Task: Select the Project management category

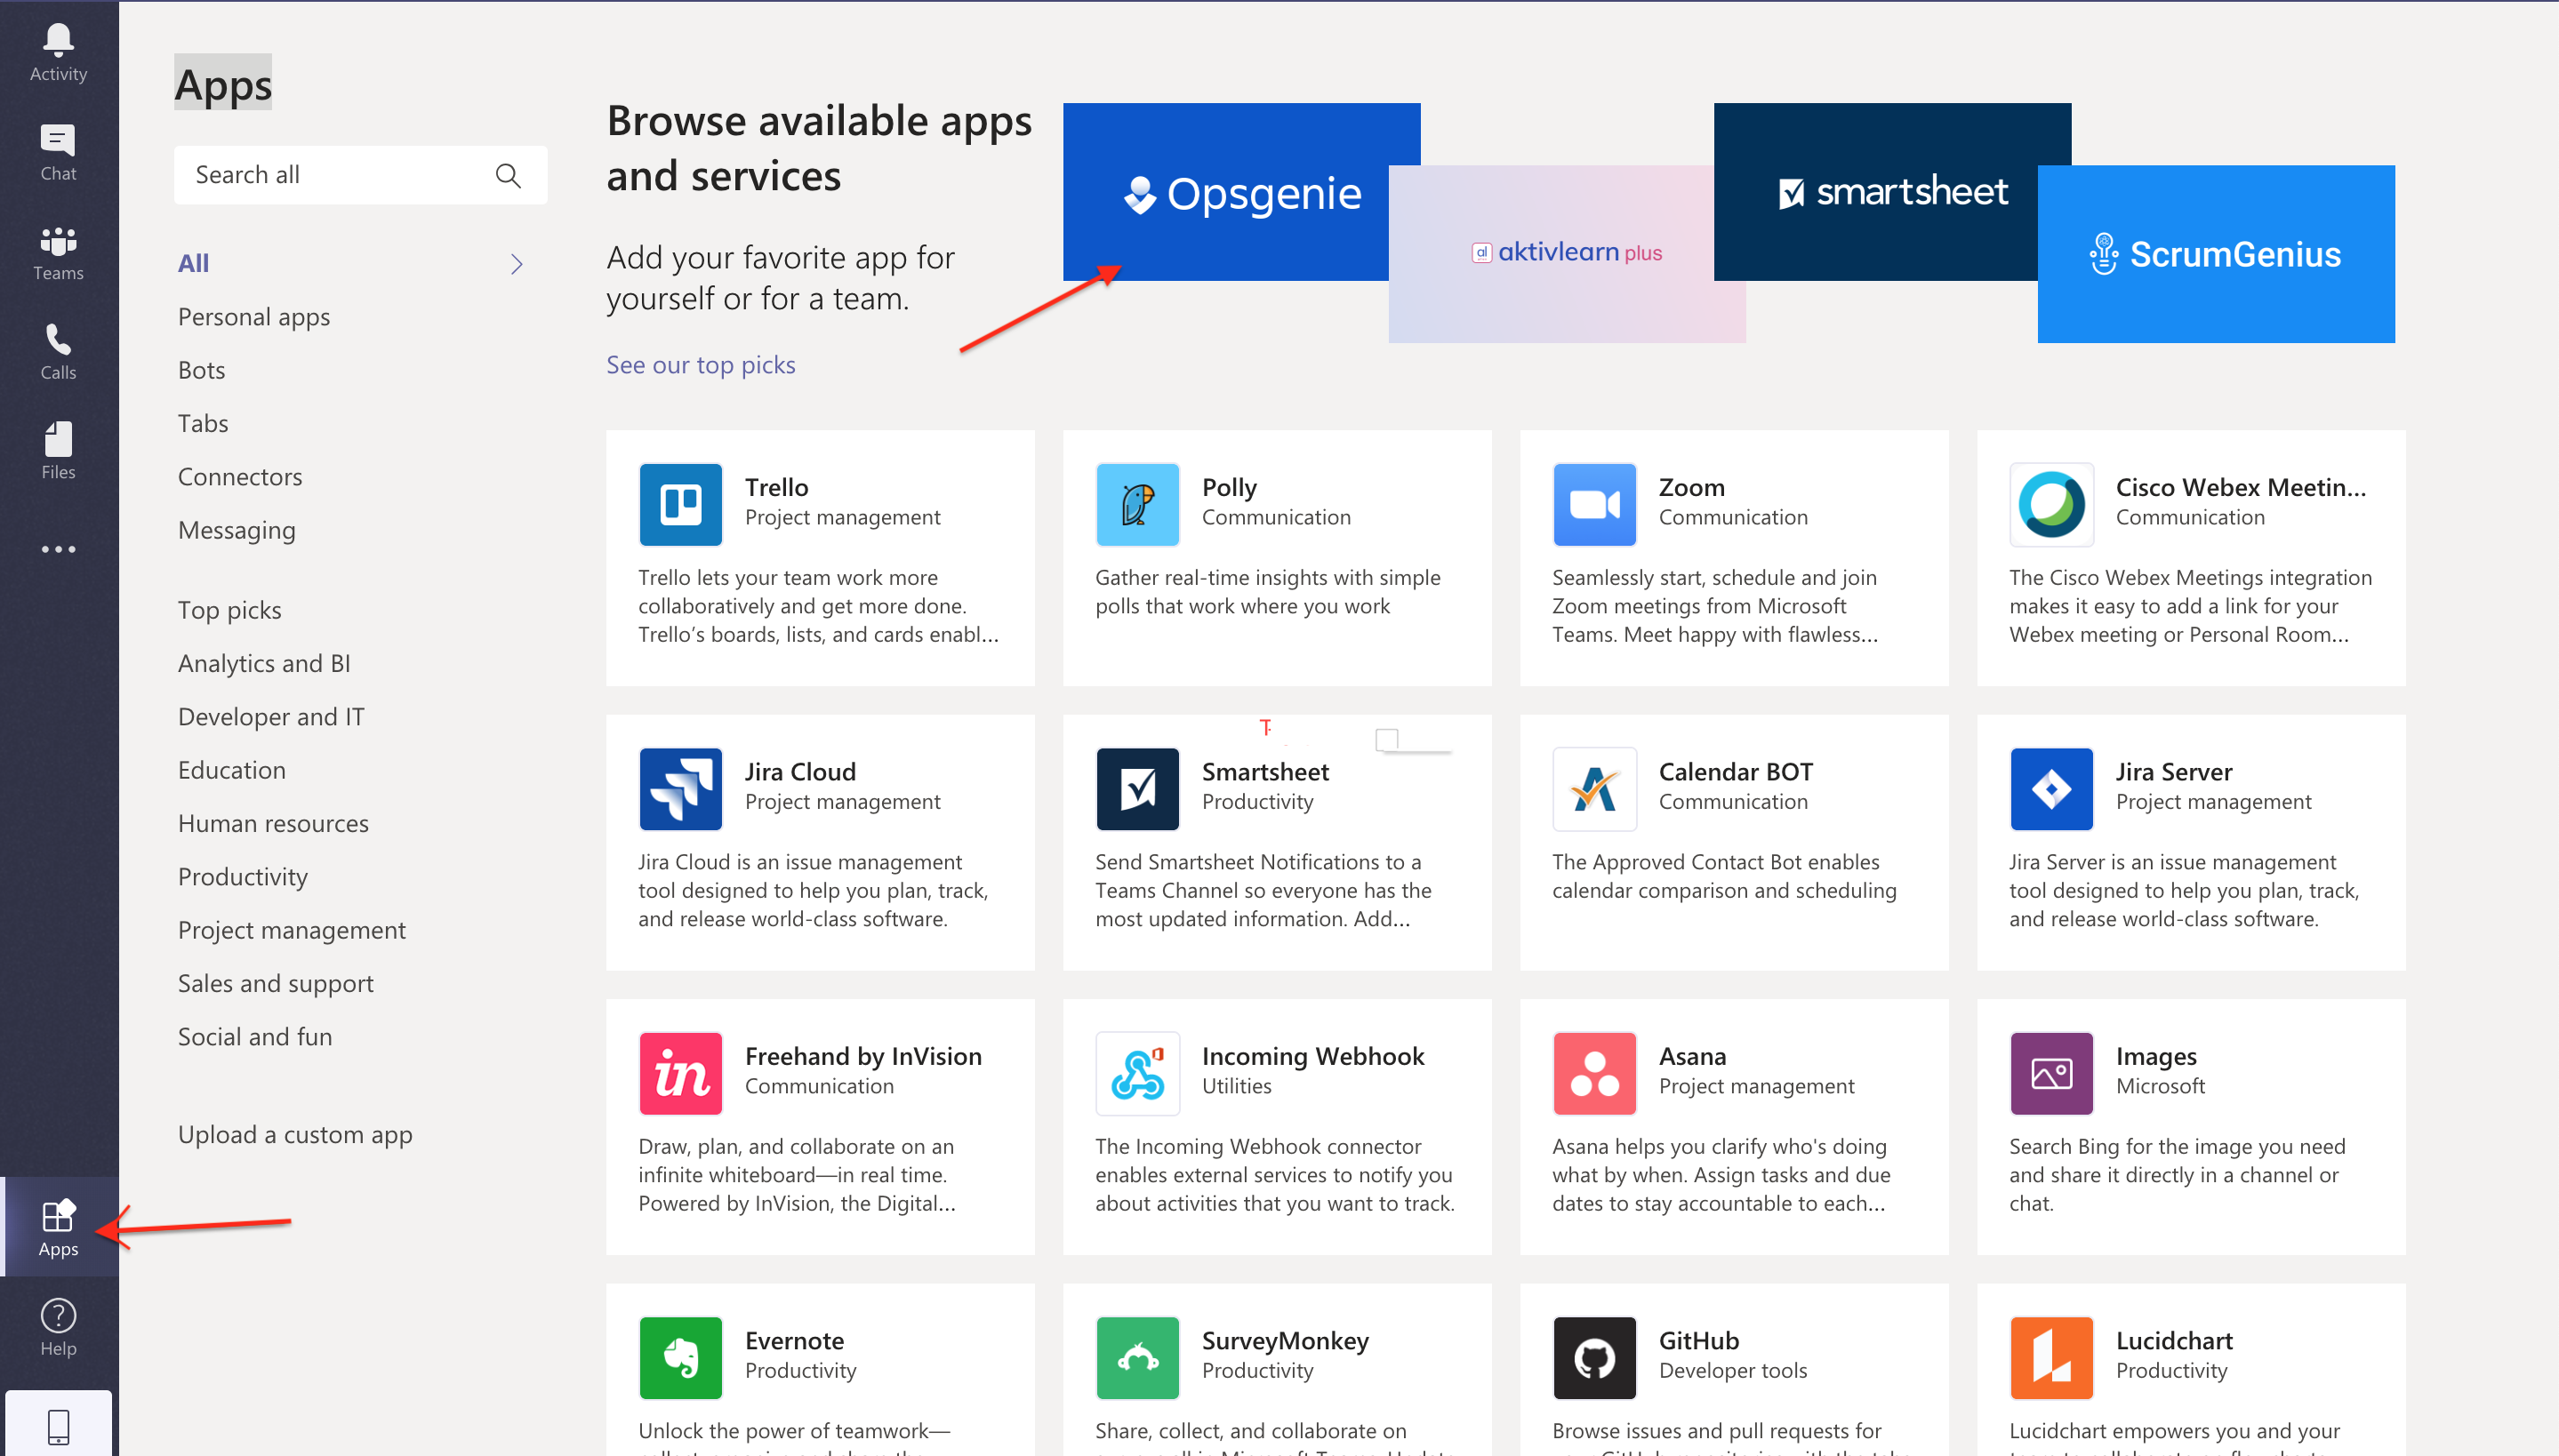Action: (292, 927)
